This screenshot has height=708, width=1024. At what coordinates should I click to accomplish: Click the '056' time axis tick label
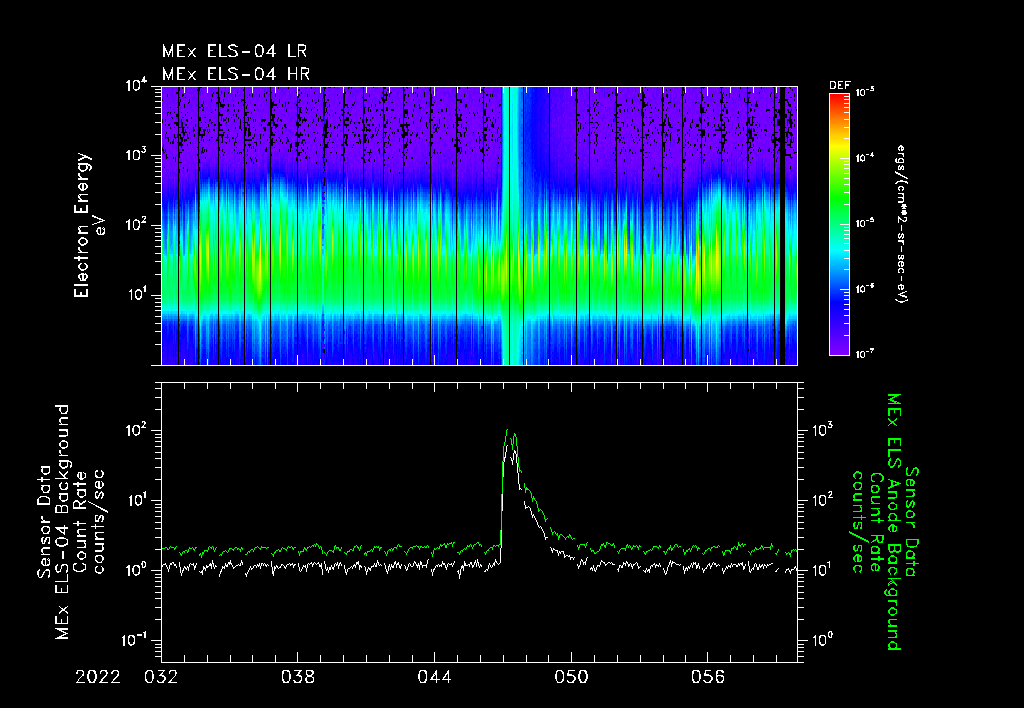point(708,677)
